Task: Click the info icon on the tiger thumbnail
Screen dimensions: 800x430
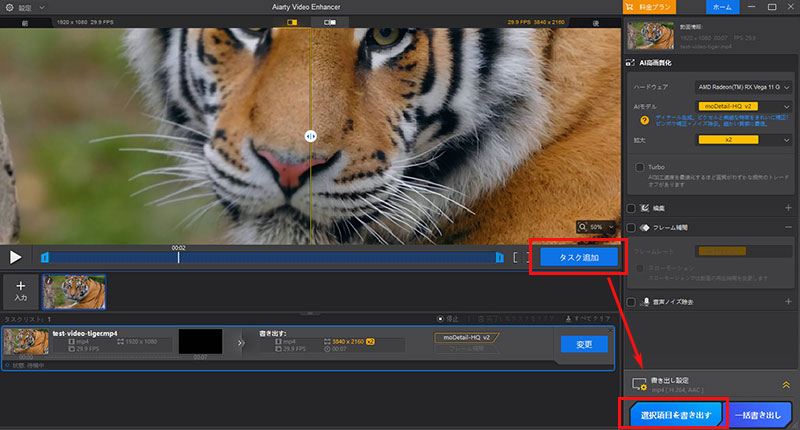Action: click(x=49, y=281)
